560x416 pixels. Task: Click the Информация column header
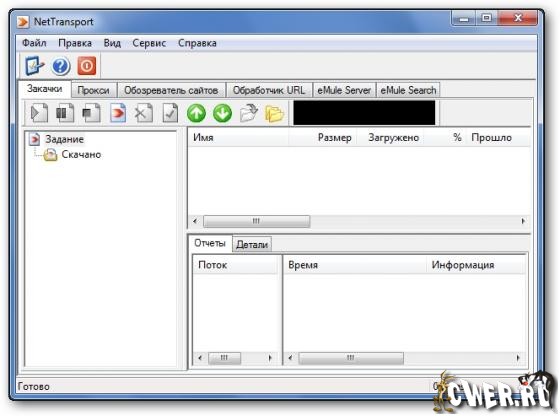click(x=476, y=265)
